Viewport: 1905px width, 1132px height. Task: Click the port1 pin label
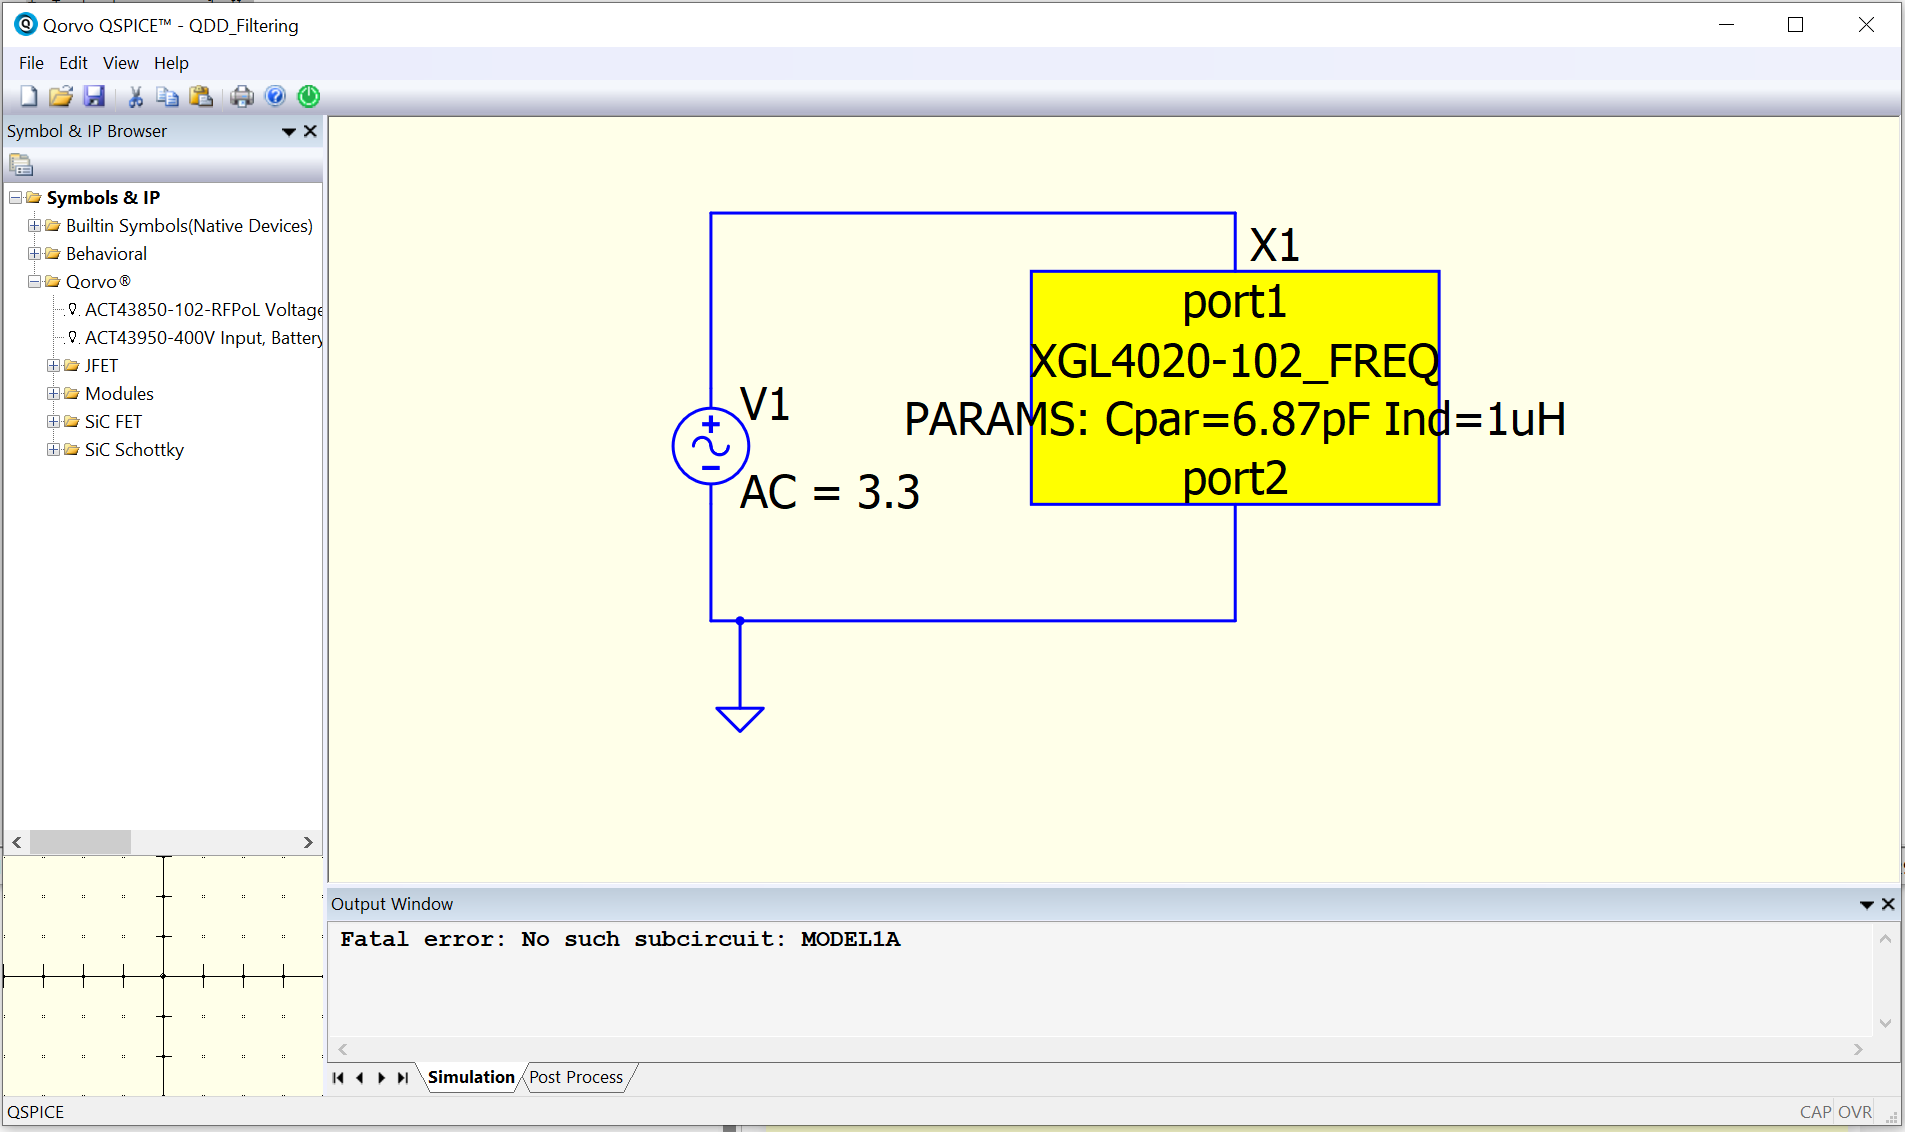(1234, 302)
